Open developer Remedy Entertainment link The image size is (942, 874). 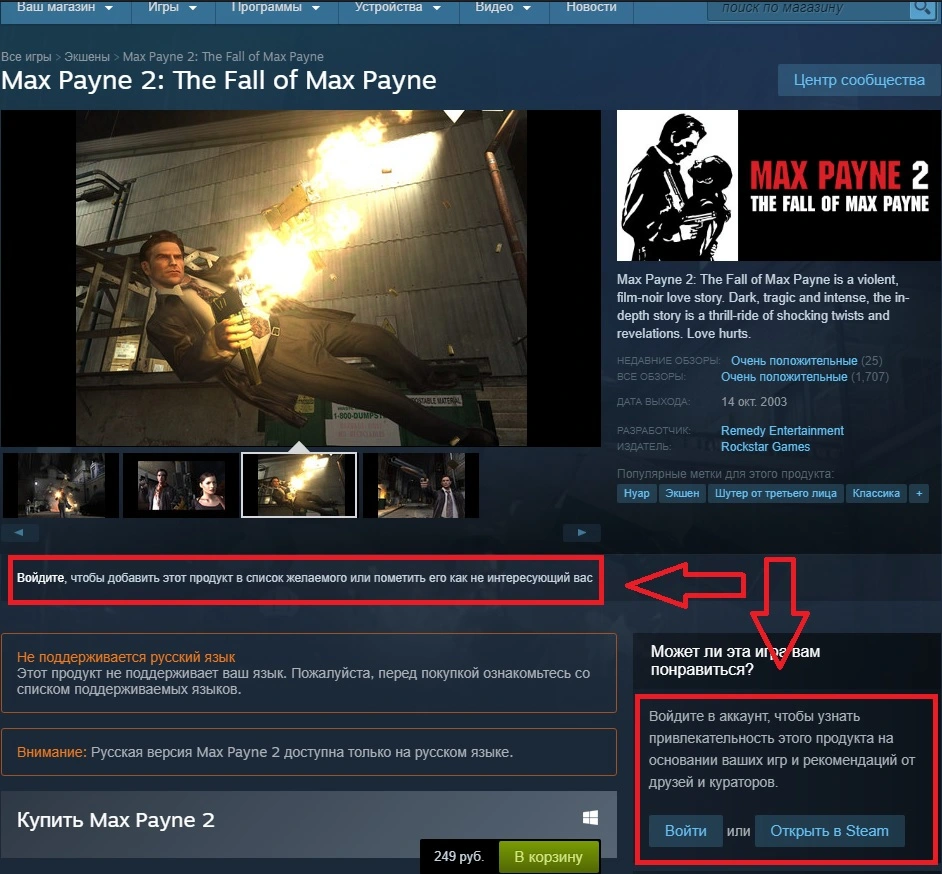click(x=782, y=431)
